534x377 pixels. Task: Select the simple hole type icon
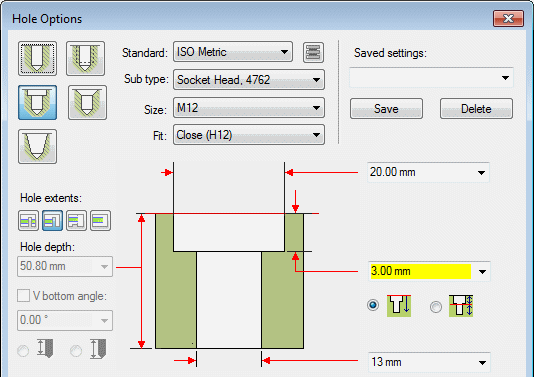click(x=37, y=59)
